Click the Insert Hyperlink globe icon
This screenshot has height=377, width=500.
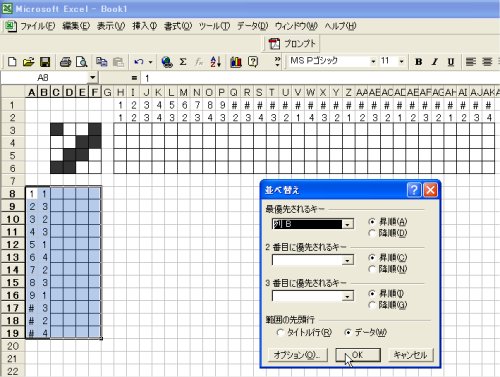167,62
